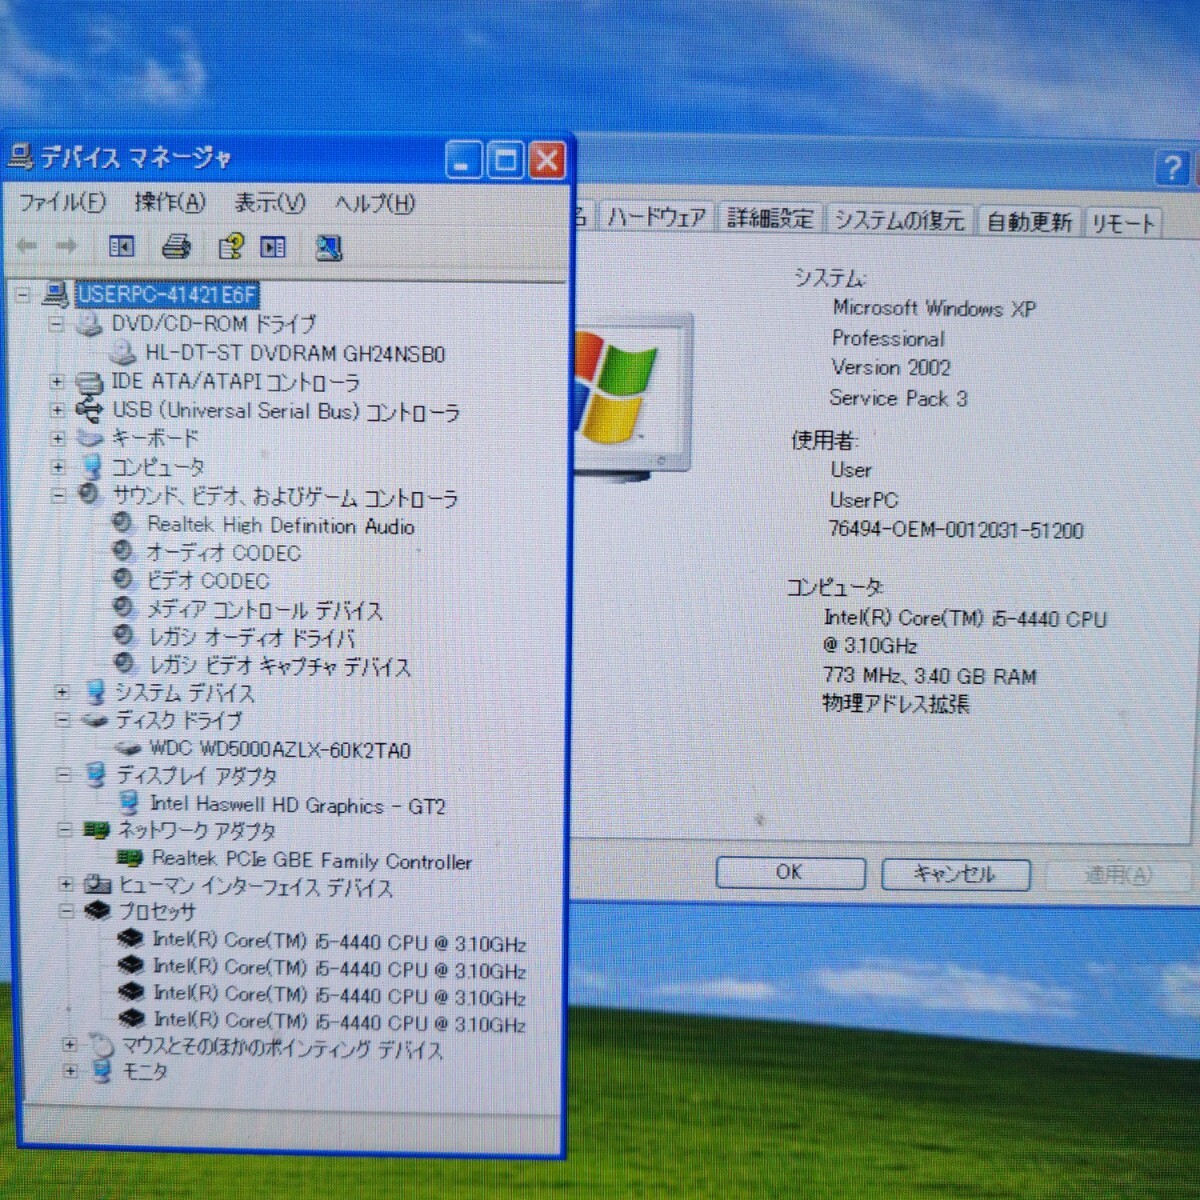Switch to the 自動更新 tab
The height and width of the screenshot is (1200, 1200).
[1029, 222]
